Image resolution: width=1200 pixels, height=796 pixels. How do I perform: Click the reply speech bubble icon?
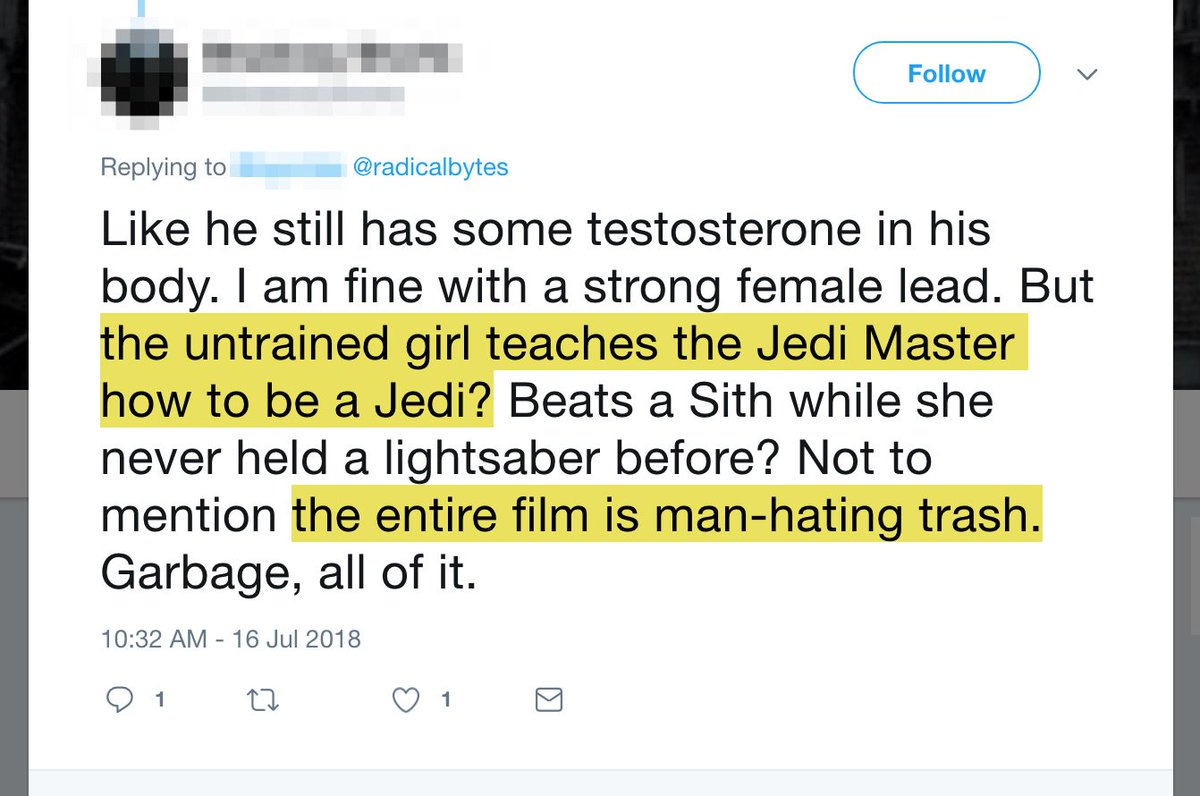(119, 699)
